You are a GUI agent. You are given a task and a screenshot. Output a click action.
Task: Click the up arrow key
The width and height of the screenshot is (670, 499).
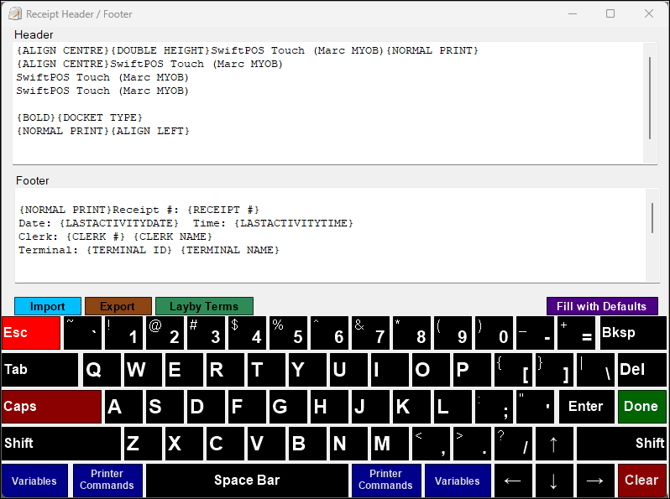[554, 443]
